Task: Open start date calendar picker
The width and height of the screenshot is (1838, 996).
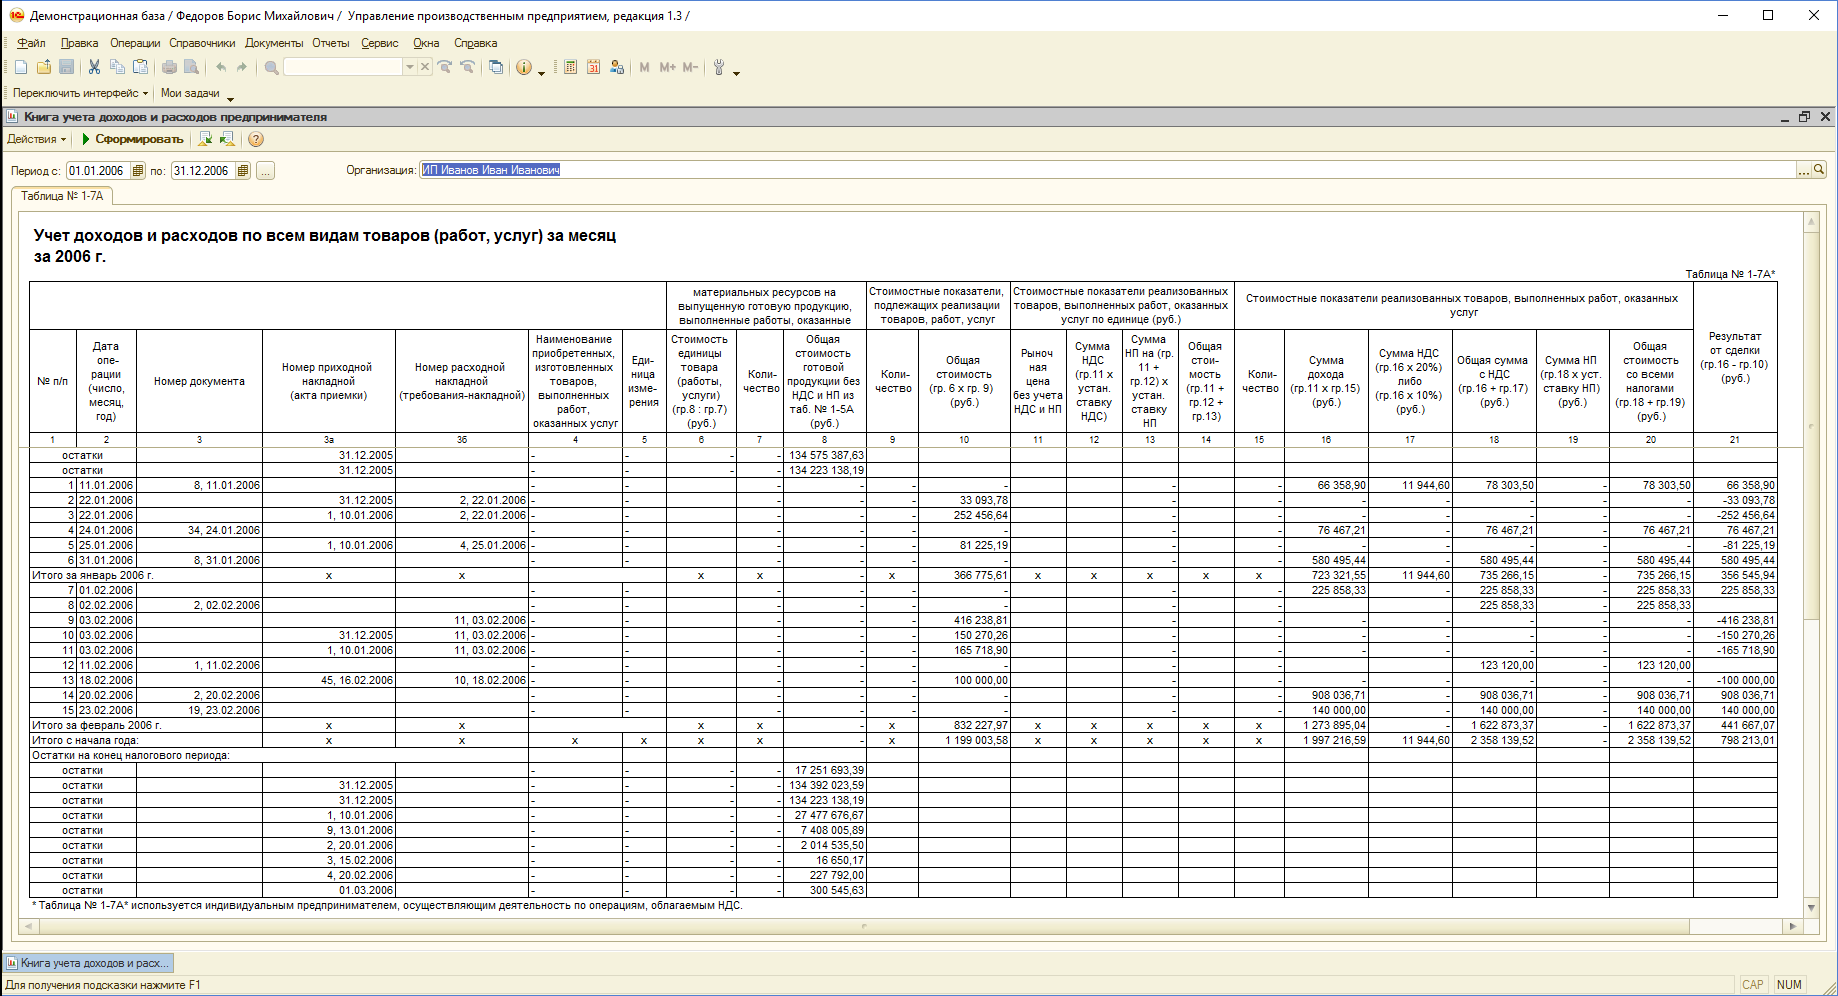Action: click(138, 171)
